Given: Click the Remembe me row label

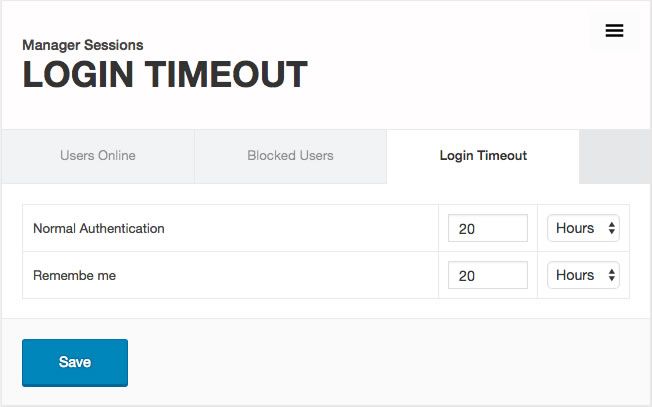Looking at the screenshot, I should pyautogui.click(x=75, y=275).
